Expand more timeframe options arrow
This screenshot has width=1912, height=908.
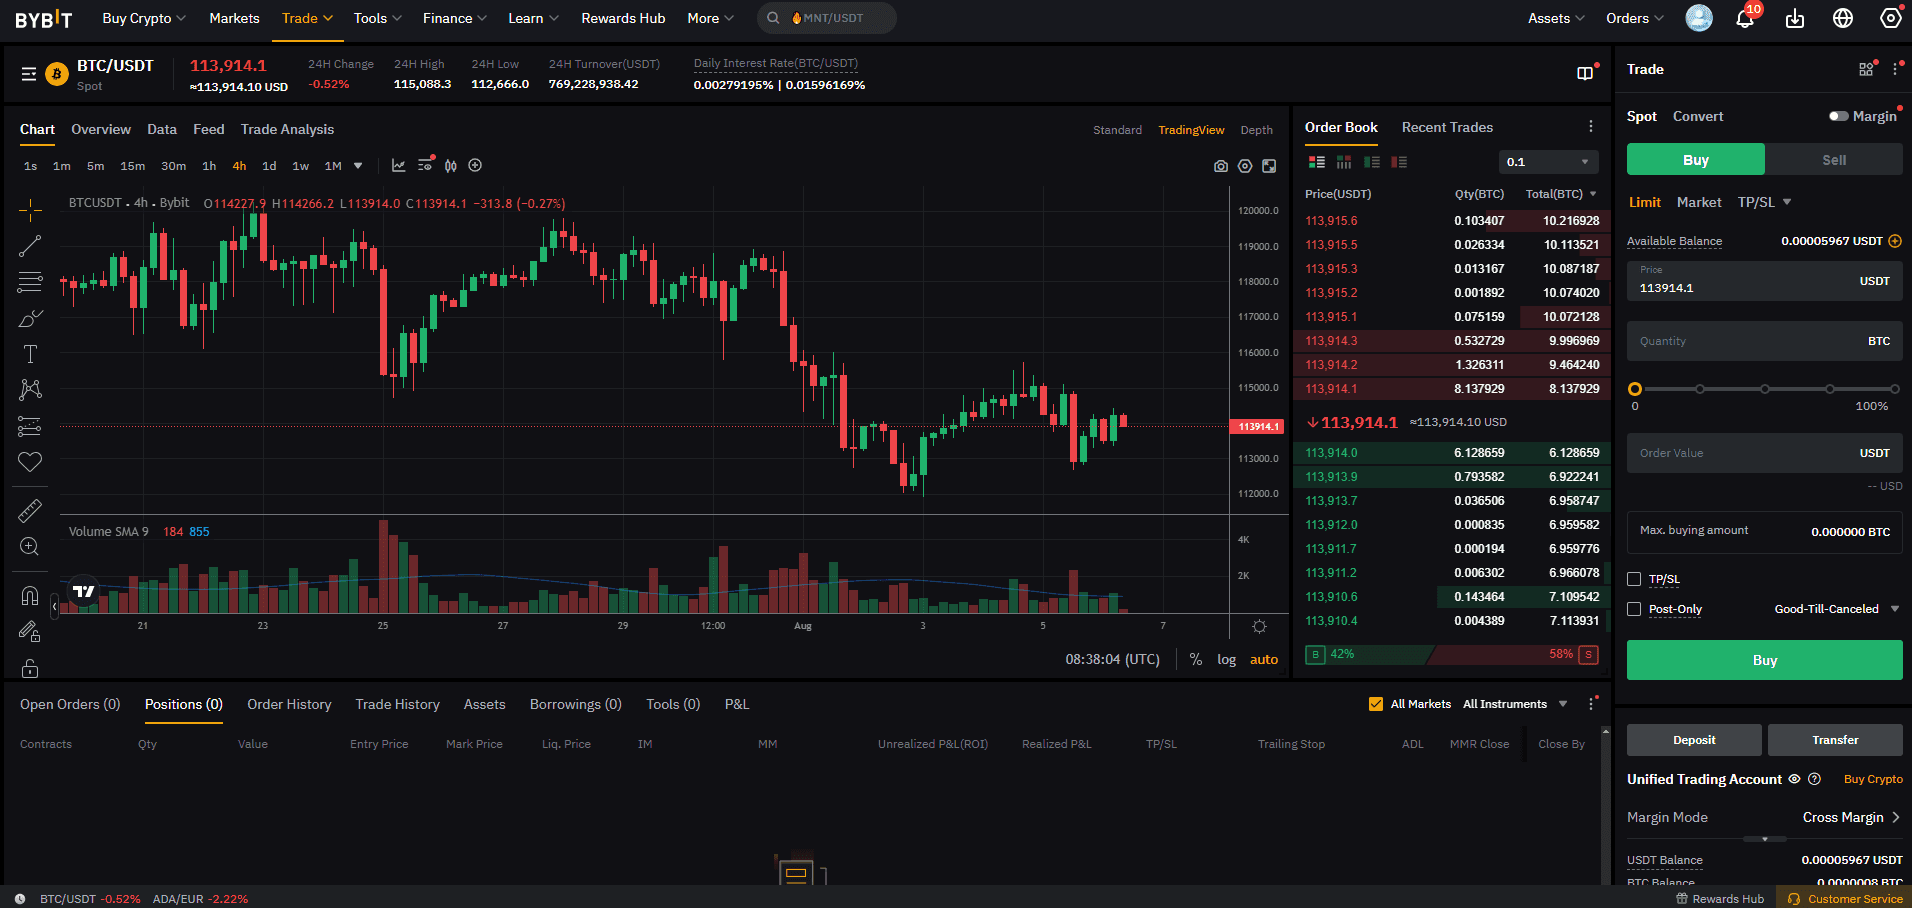358,166
